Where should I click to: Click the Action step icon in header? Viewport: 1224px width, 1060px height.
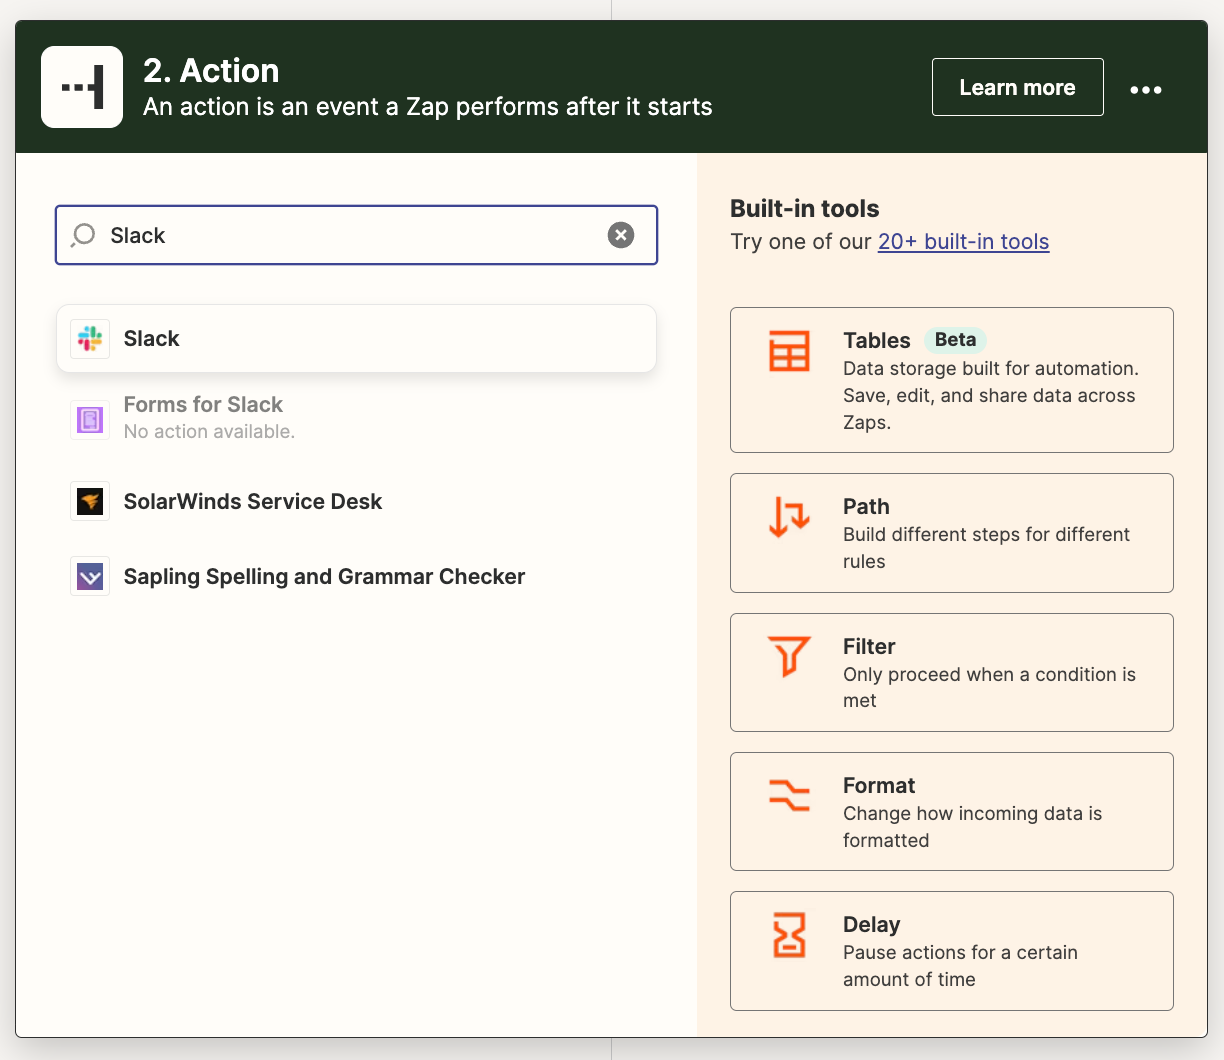[x=82, y=87]
